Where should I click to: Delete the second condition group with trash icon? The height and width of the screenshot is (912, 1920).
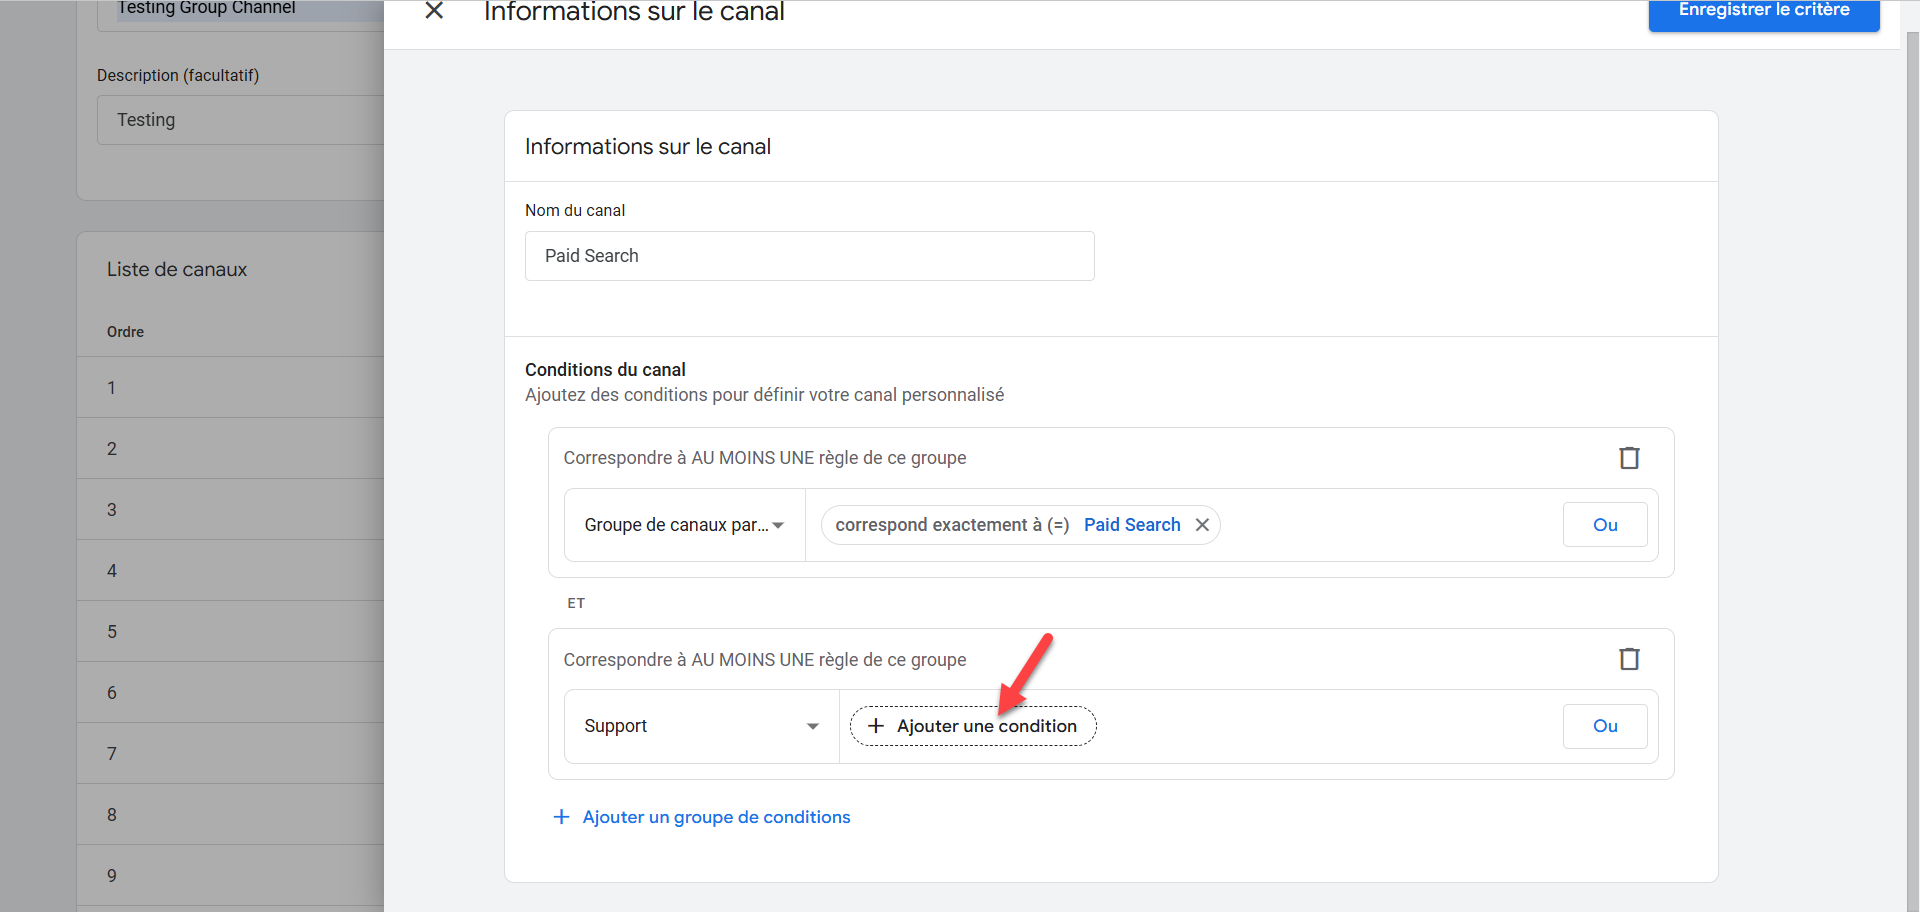(x=1629, y=659)
